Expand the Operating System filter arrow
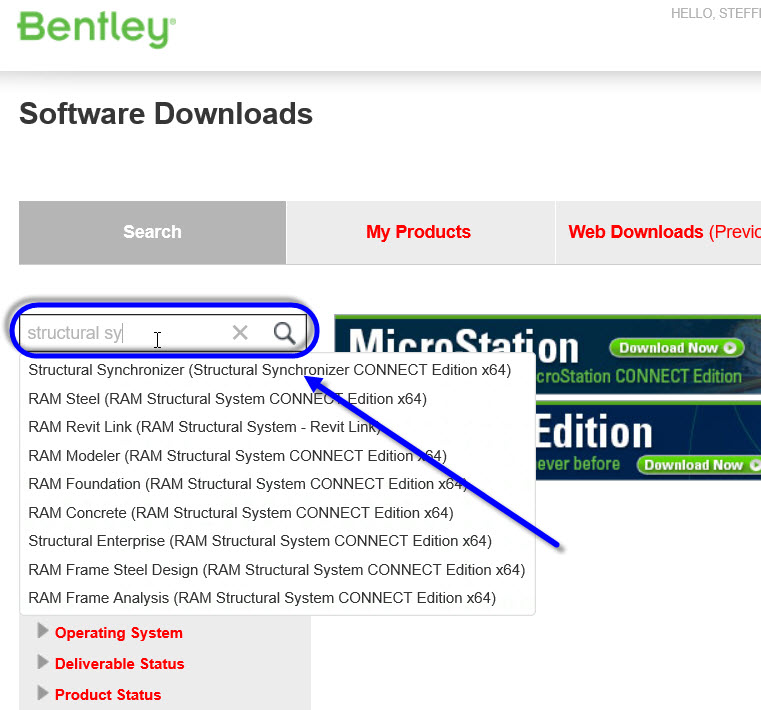 coord(43,631)
